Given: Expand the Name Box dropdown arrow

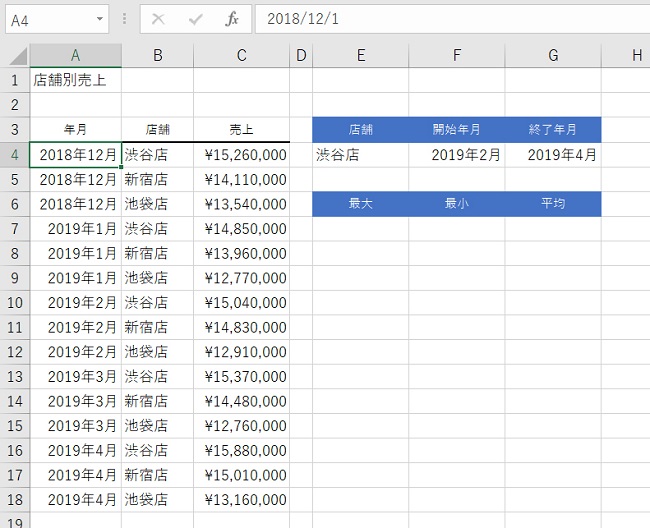Looking at the screenshot, I should (x=100, y=19).
